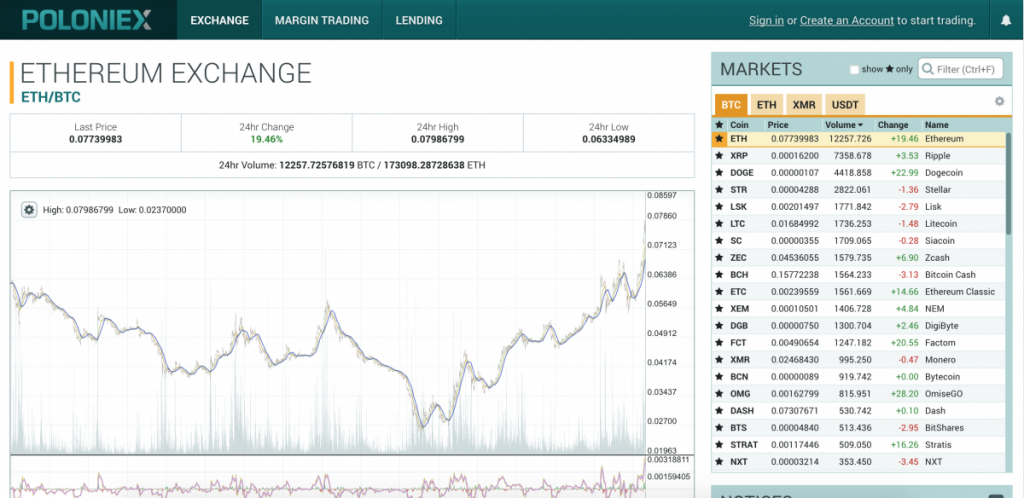This screenshot has height=498, width=1024.
Task: Switch to the XMR markets tab
Action: point(803,104)
